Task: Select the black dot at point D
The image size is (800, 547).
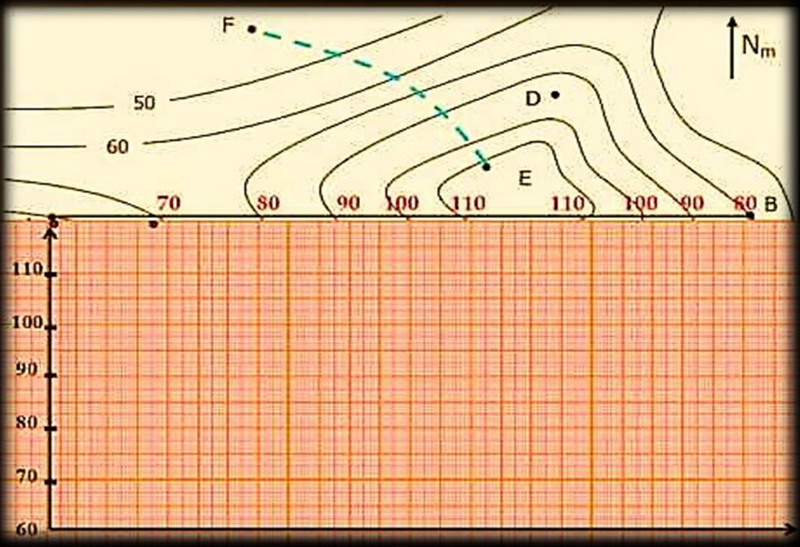Action: tap(555, 95)
